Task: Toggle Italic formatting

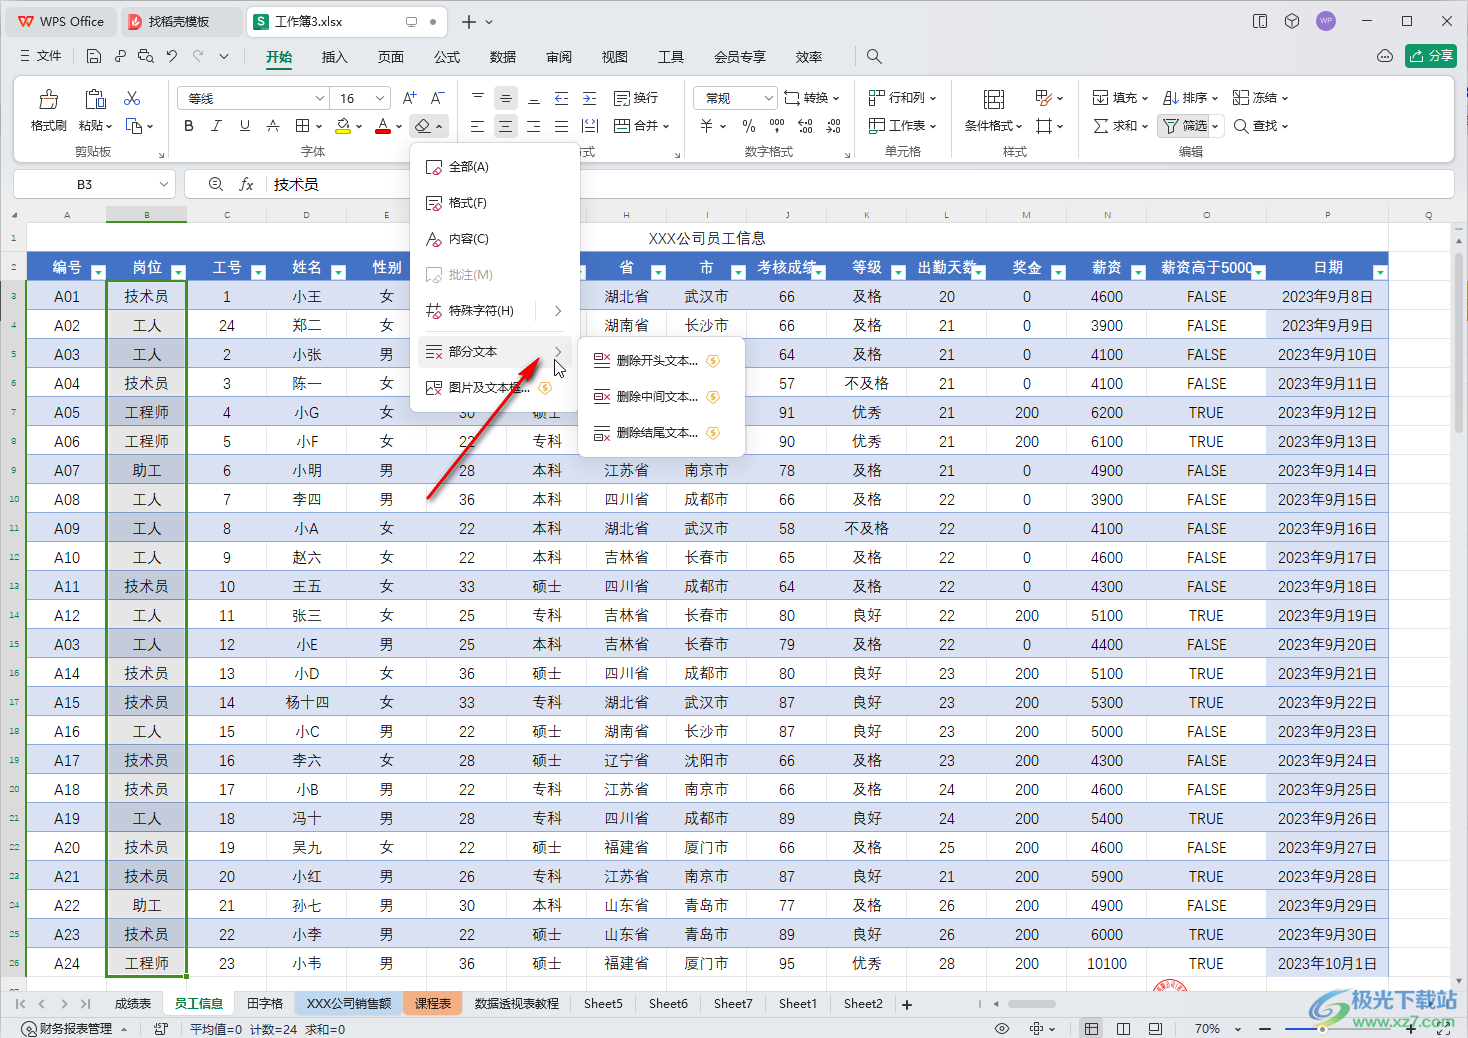Action: click(x=216, y=126)
